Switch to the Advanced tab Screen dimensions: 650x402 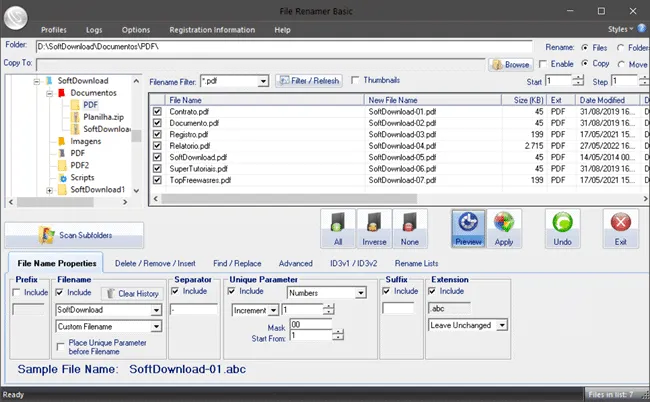(x=296, y=263)
